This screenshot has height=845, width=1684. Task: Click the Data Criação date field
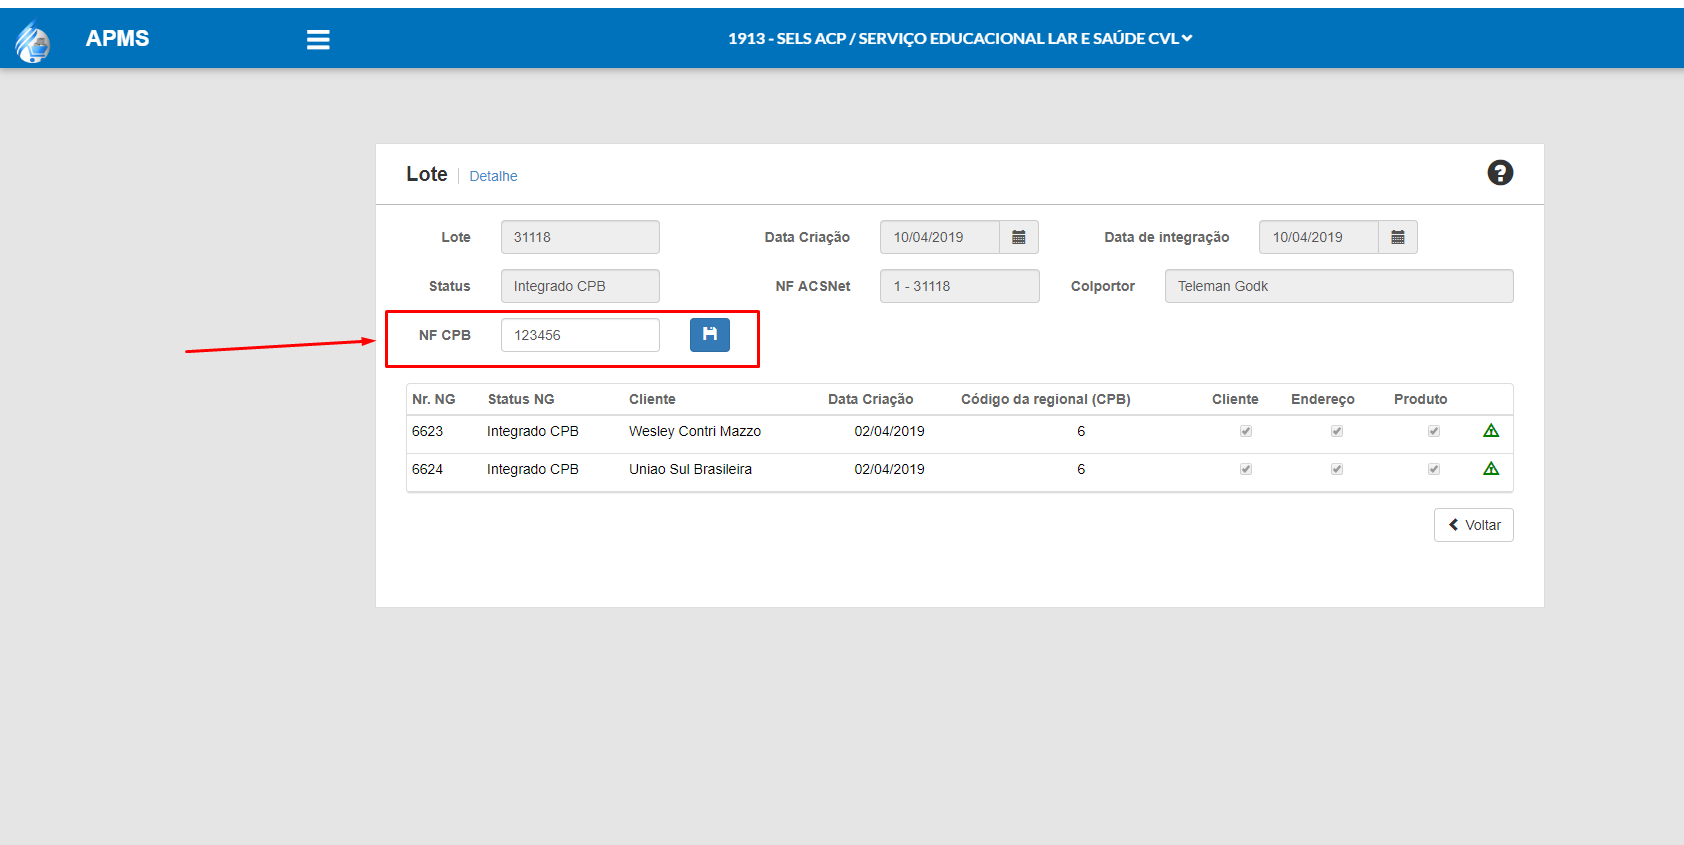tap(940, 237)
